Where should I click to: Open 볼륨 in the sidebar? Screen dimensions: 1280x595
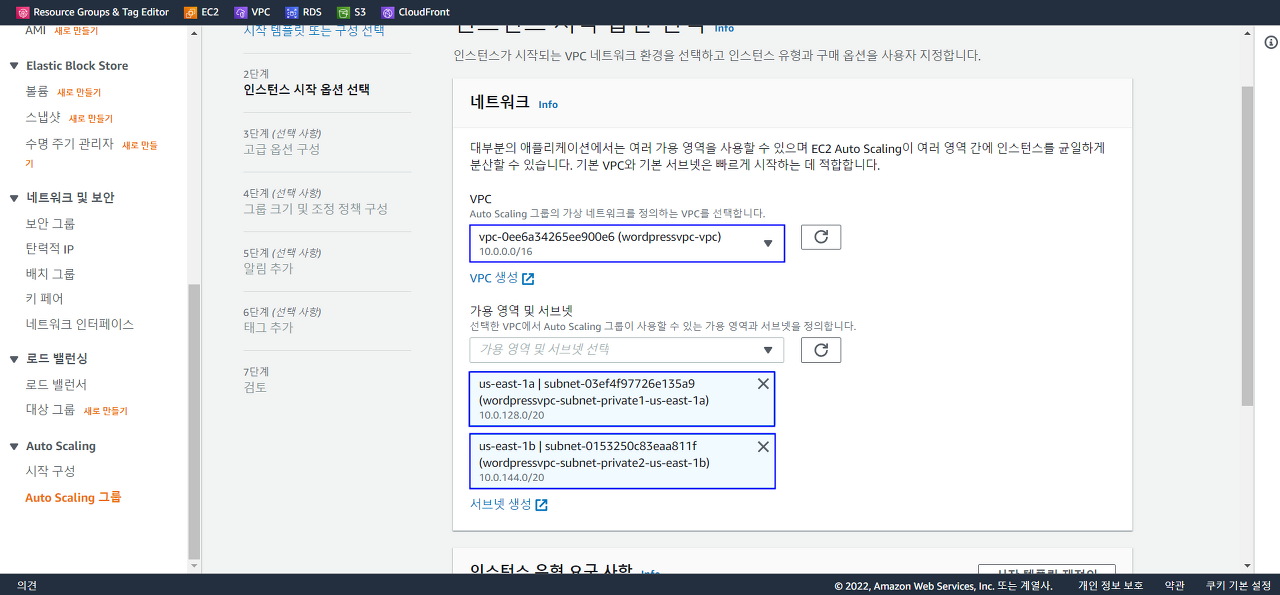click(37, 91)
